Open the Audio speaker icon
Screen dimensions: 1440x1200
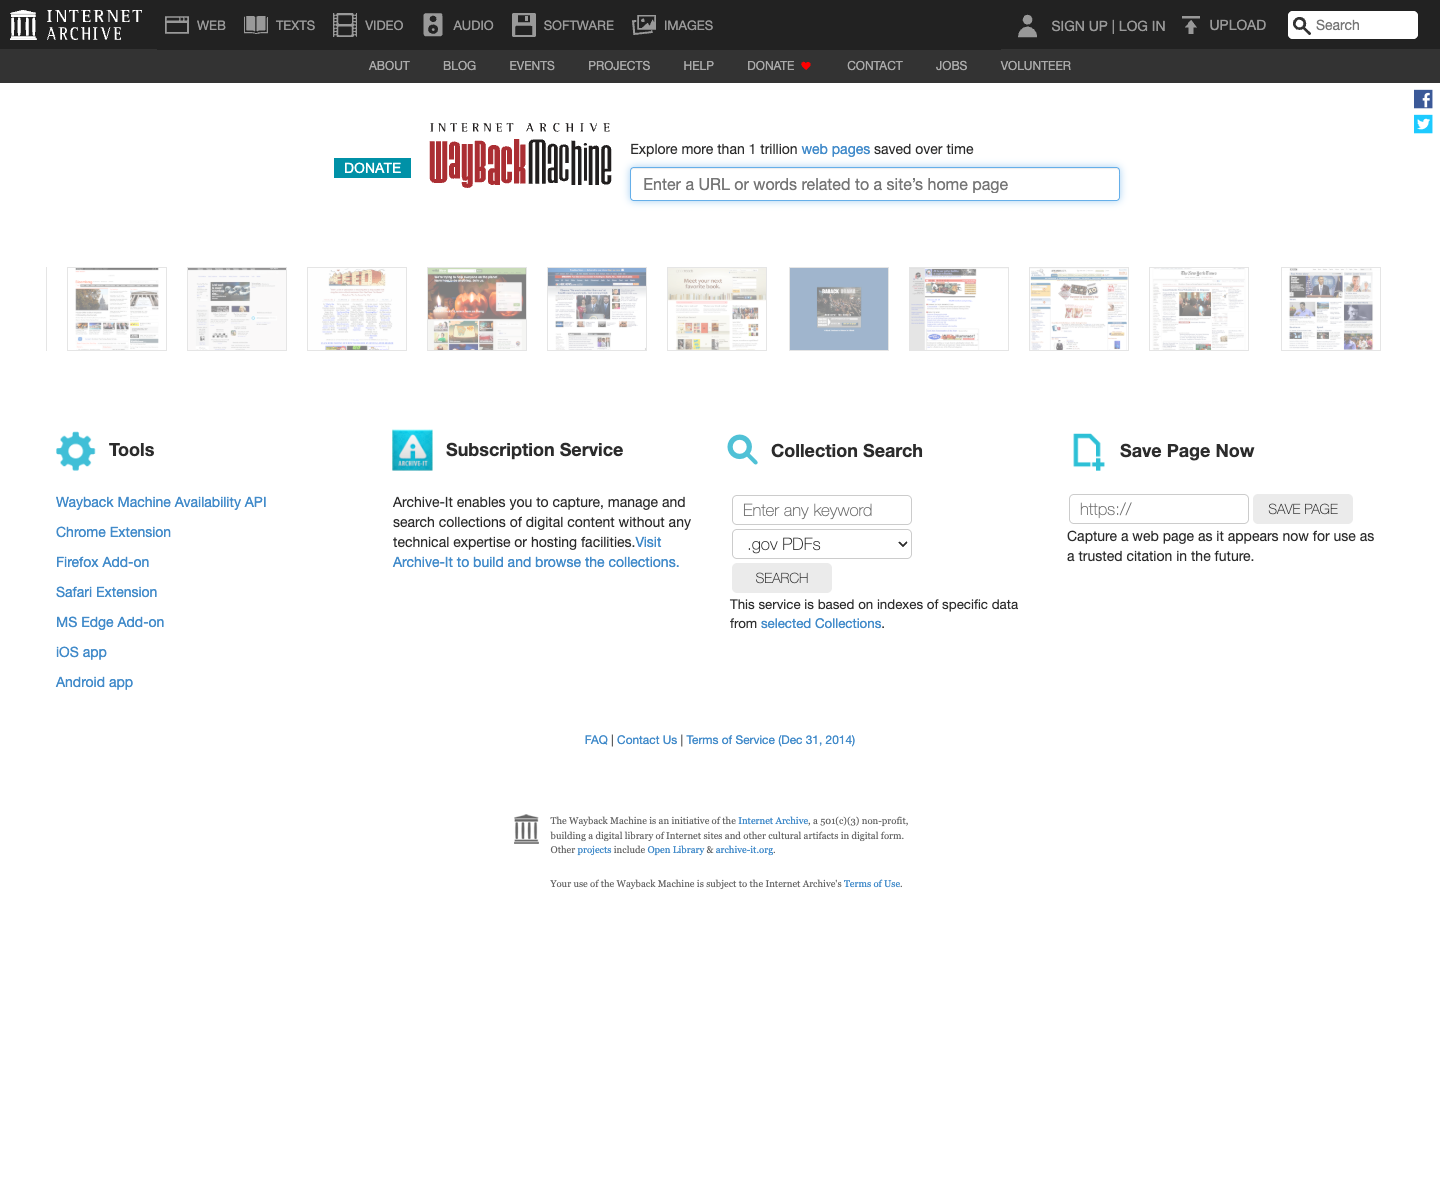coord(433,25)
